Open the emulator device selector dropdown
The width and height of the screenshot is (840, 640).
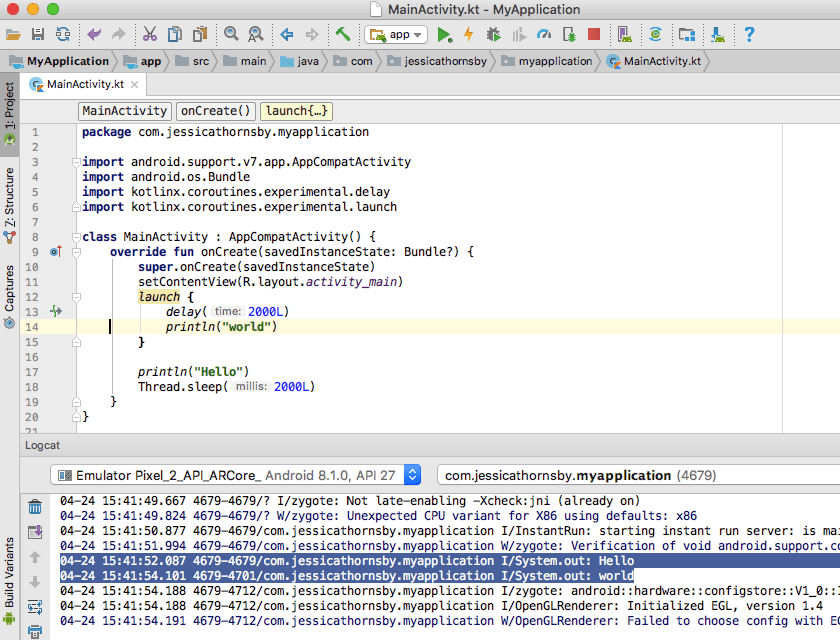[x=413, y=476]
